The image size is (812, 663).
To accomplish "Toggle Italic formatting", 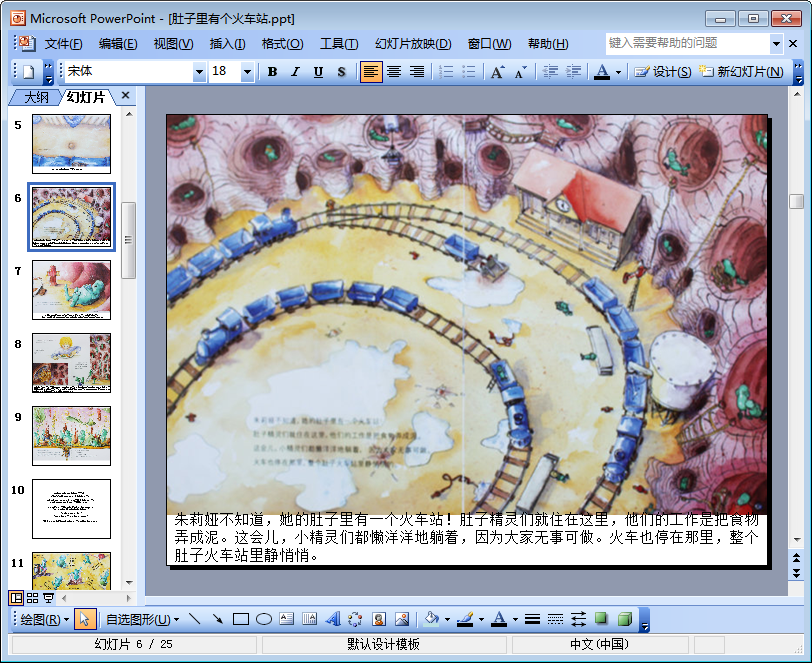I will [x=295, y=71].
